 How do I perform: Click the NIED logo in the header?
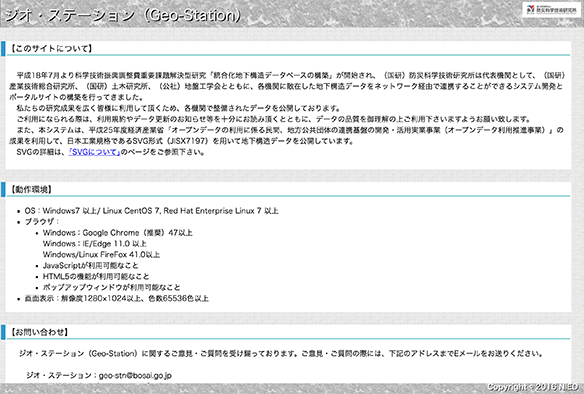click(551, 9)
